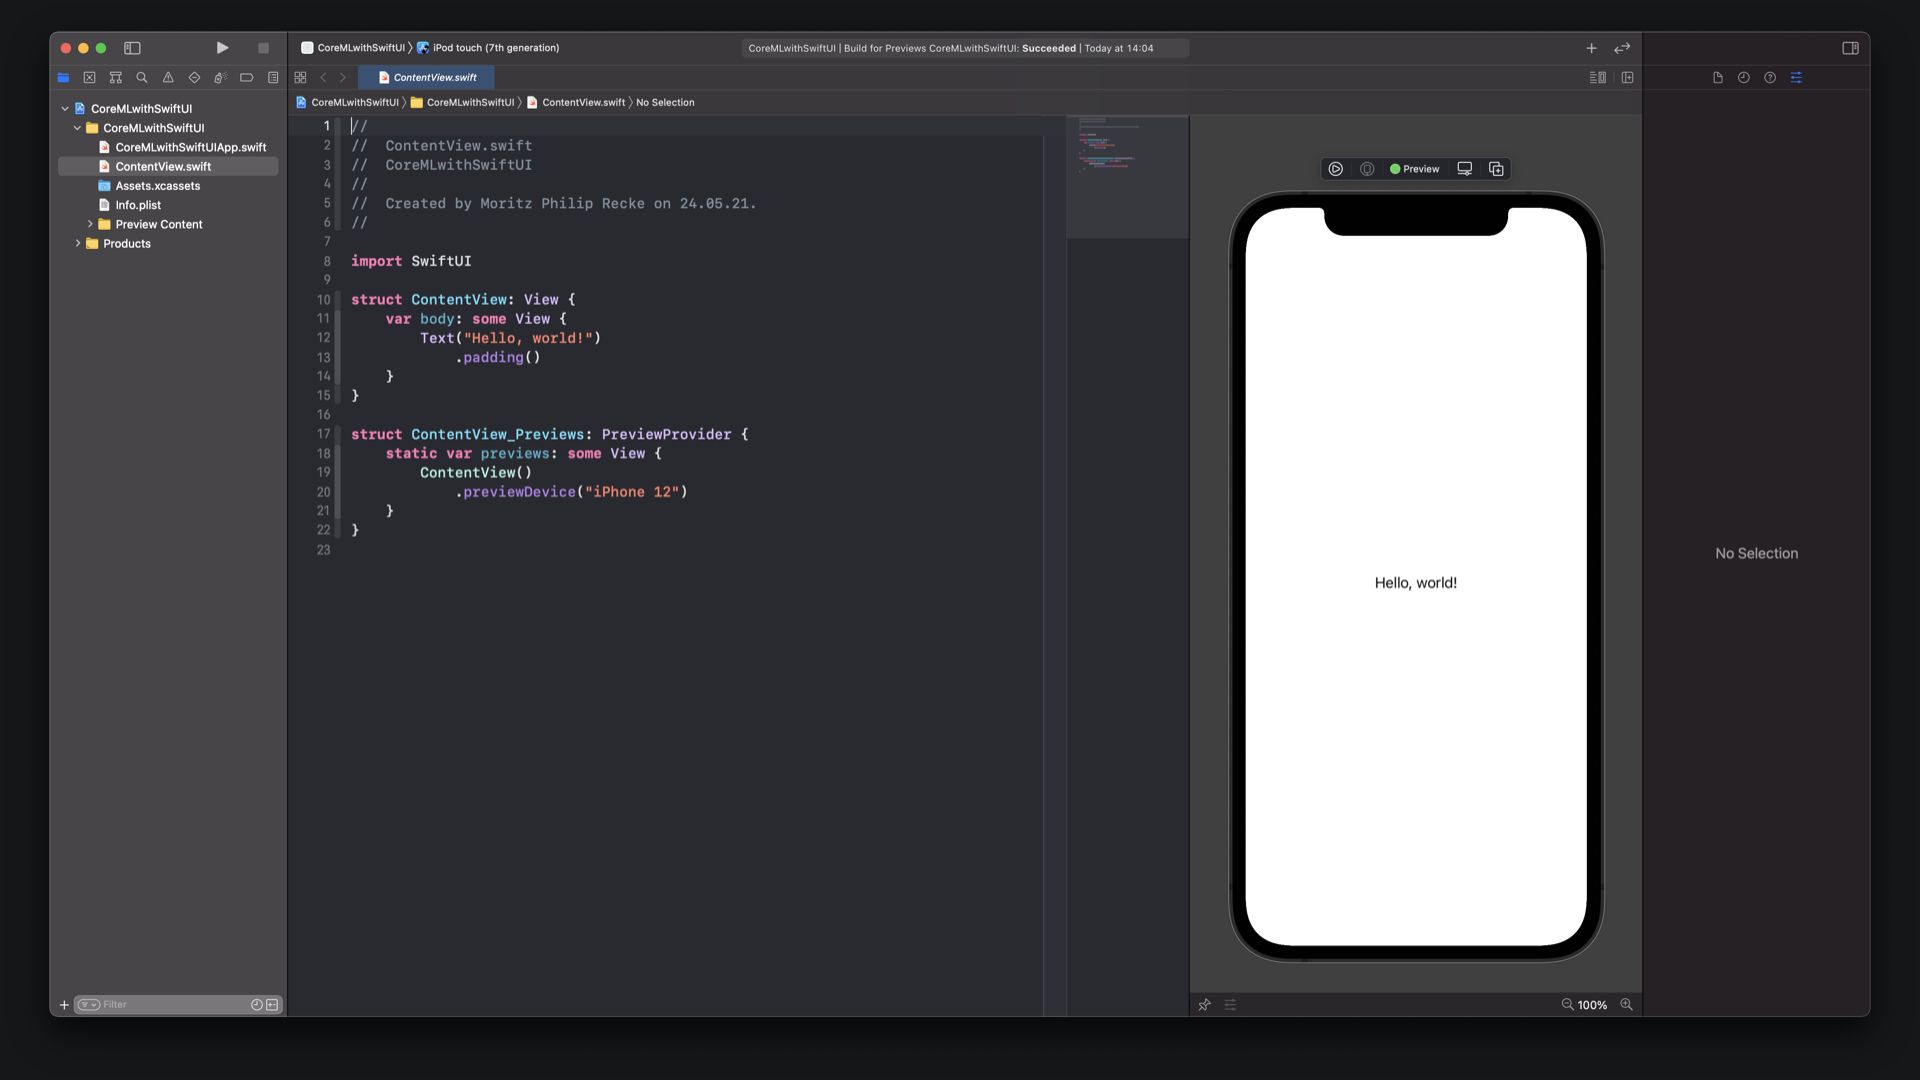Open iPod touch device scheme selector

pyautogui.click(x=495, y=48)
